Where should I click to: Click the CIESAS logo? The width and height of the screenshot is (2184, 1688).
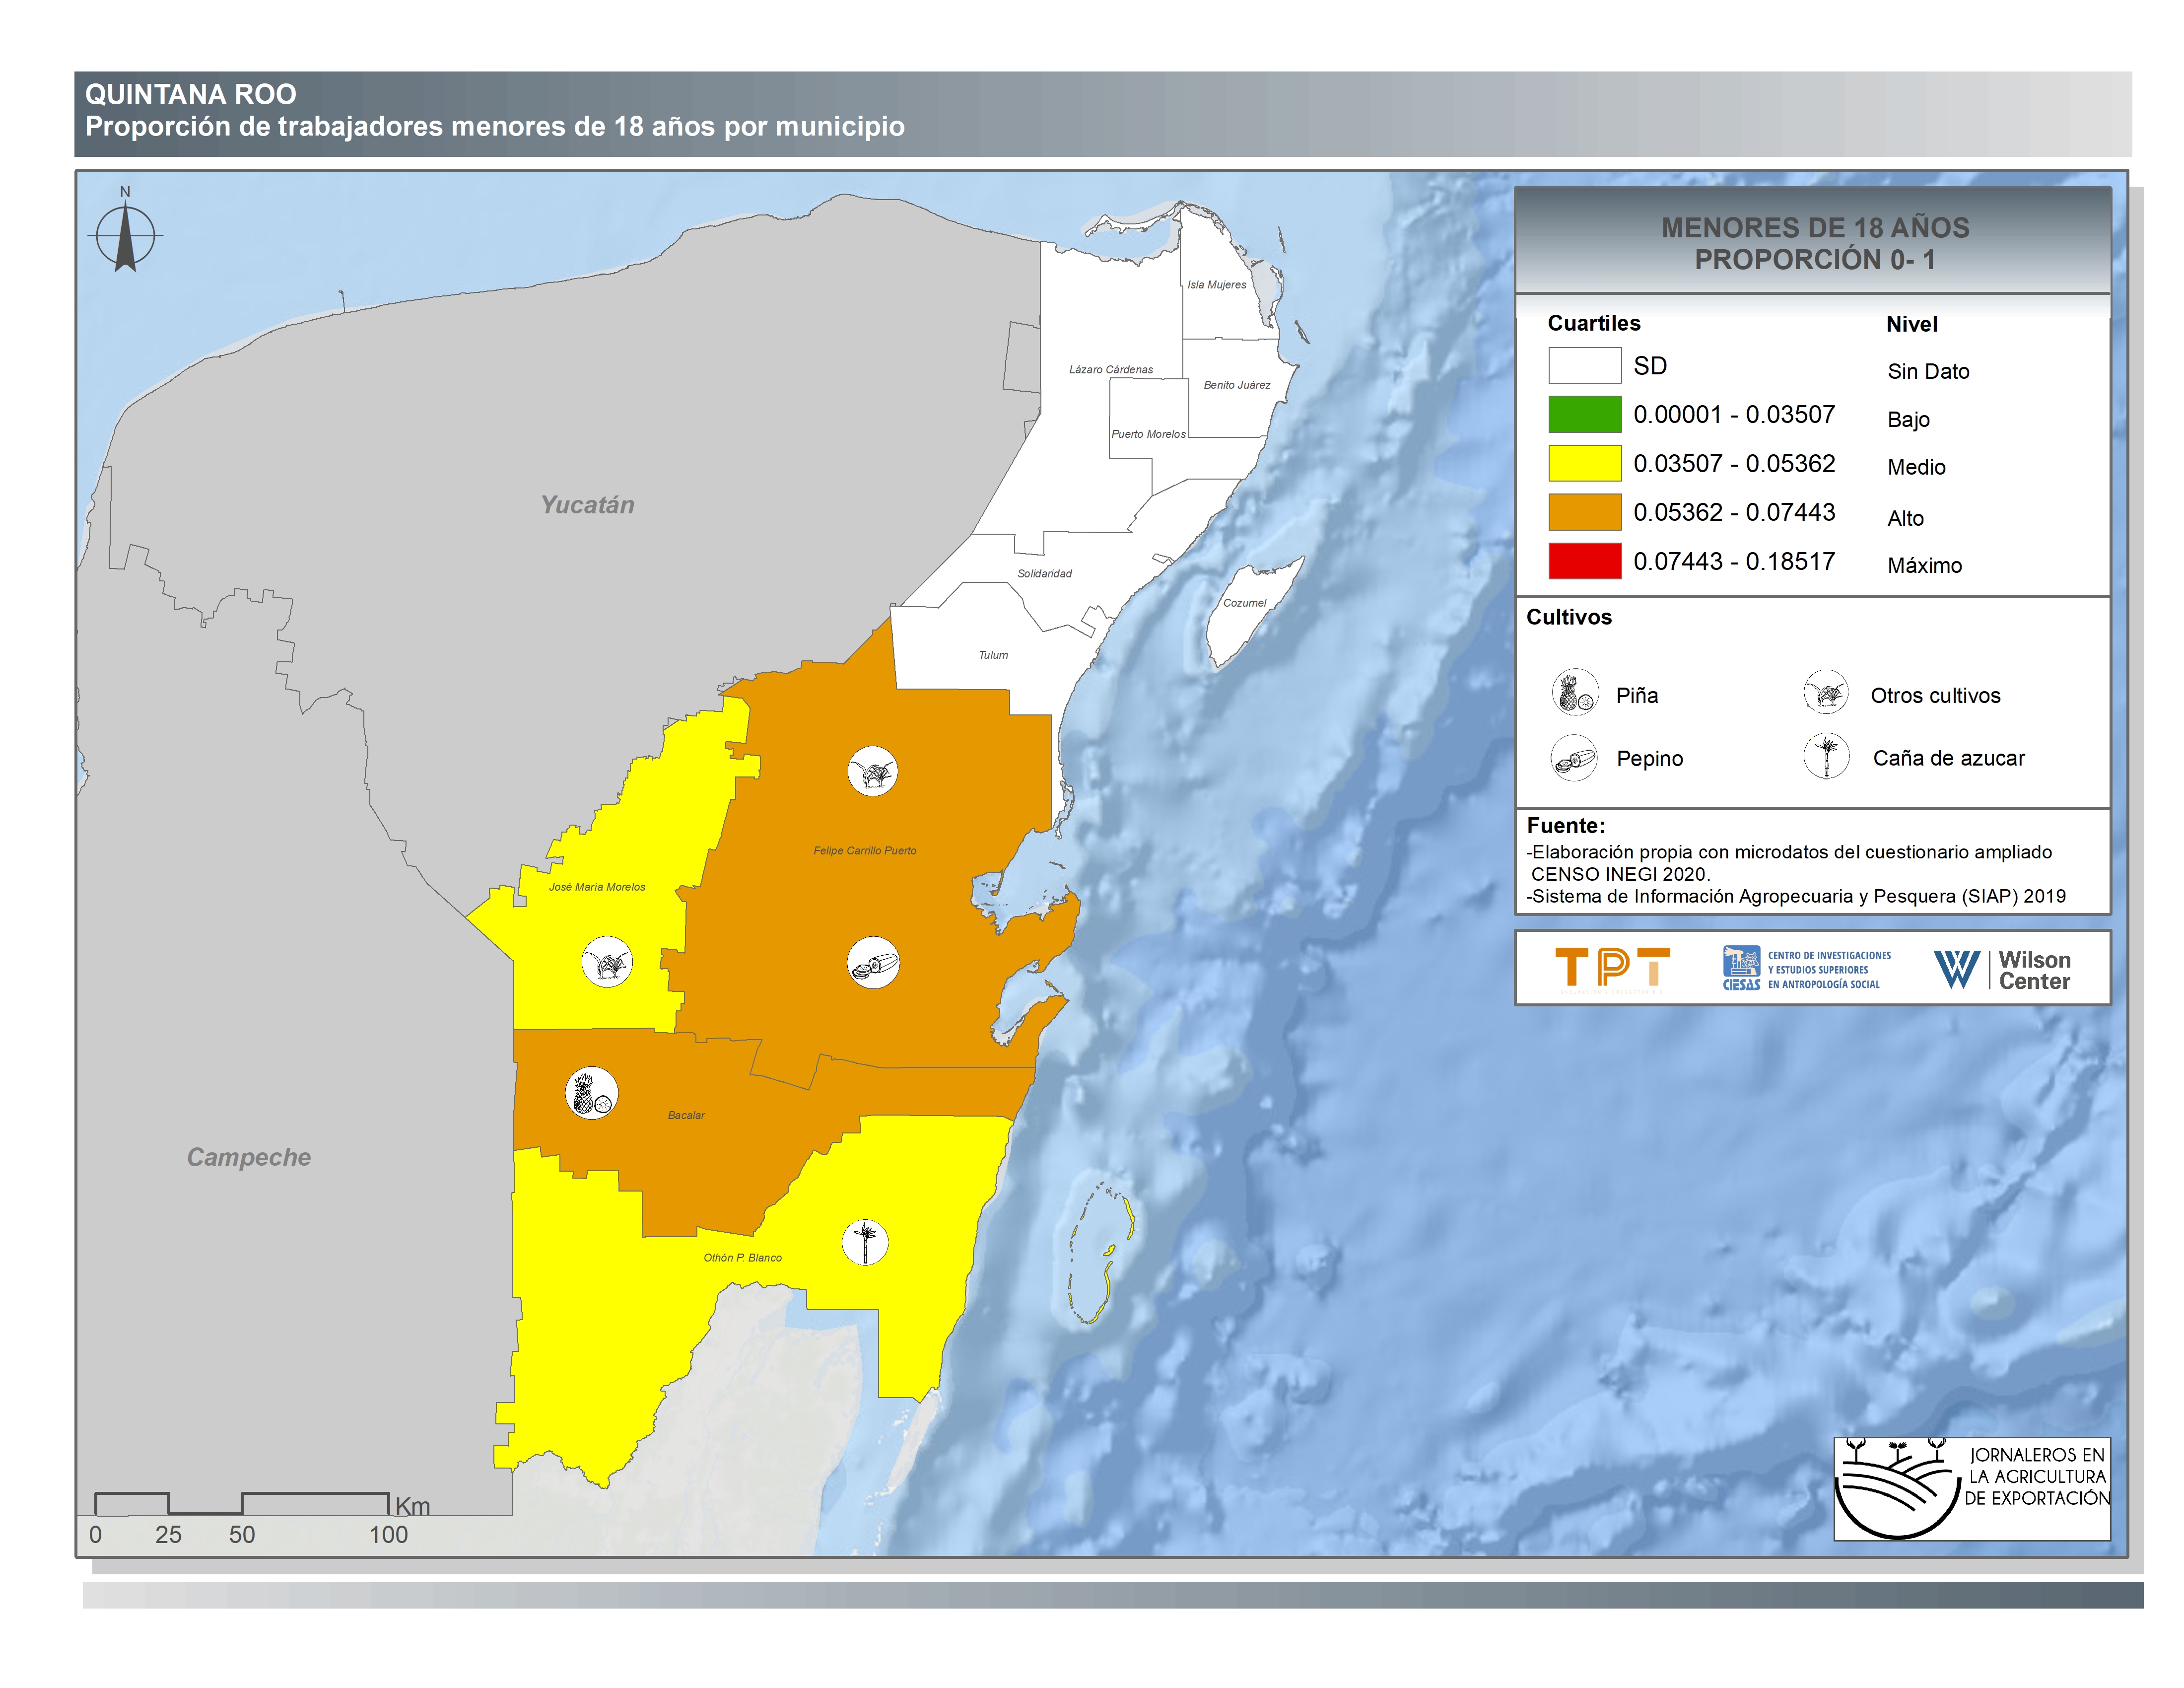[x=1806, y=969]
